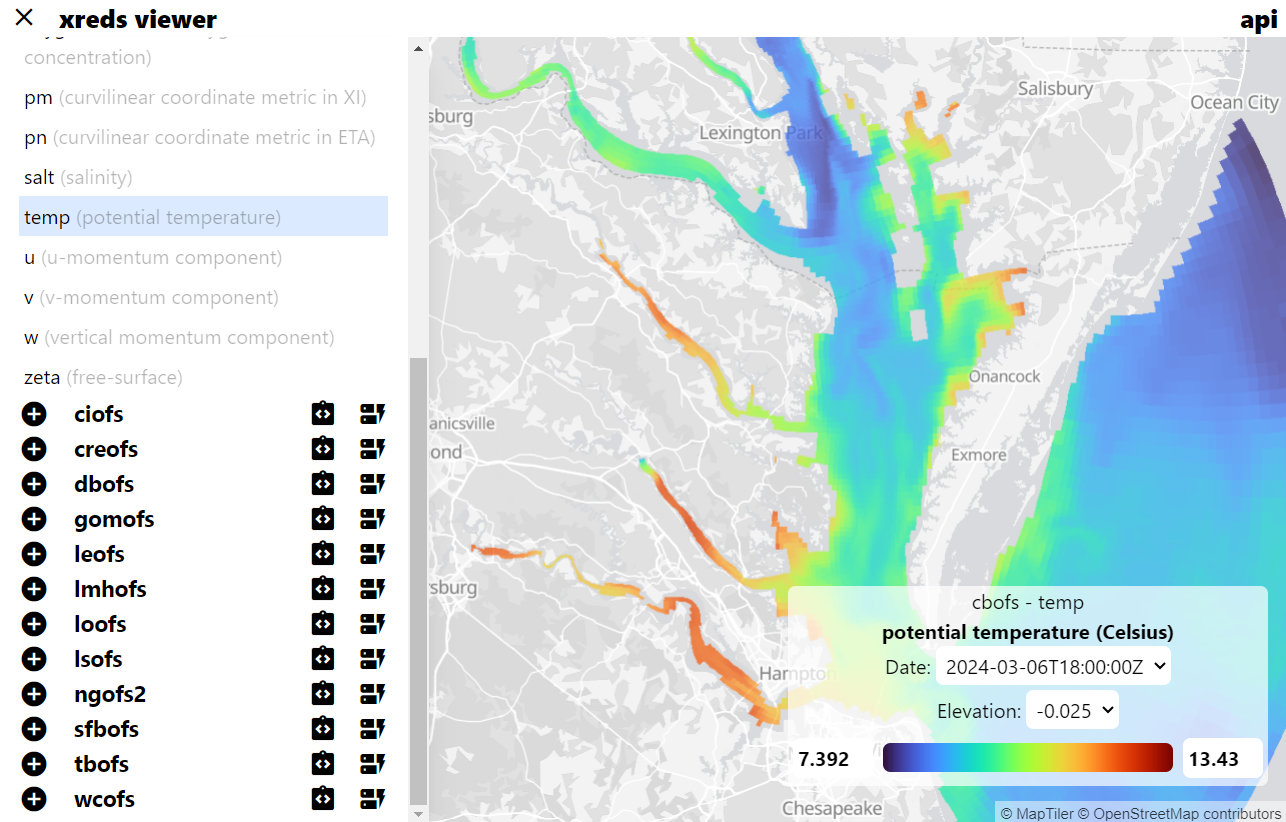Expand the dbofs dataset with plus icon
The image size is (1286, 822).
click(x=34, y=484)
